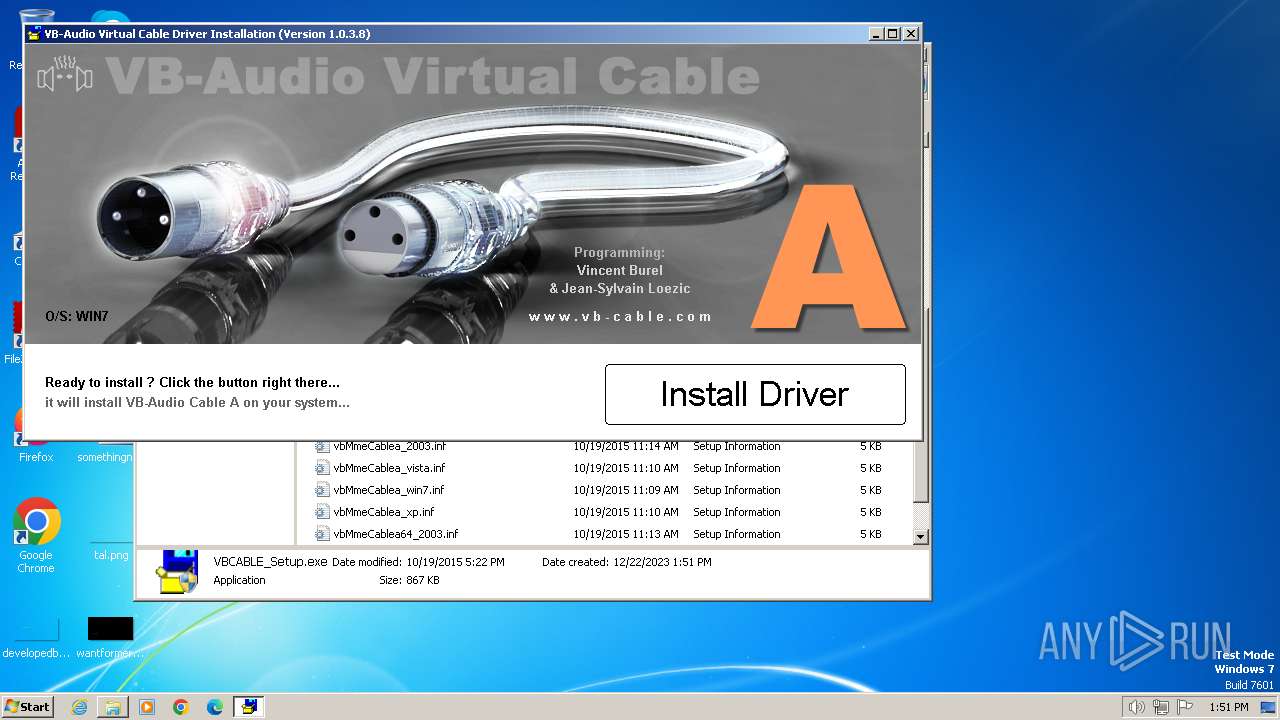1280x720 pixels.
Task: Click the VBCABLE_Setup.exe name in details pane
Action: tap(270, 562)
